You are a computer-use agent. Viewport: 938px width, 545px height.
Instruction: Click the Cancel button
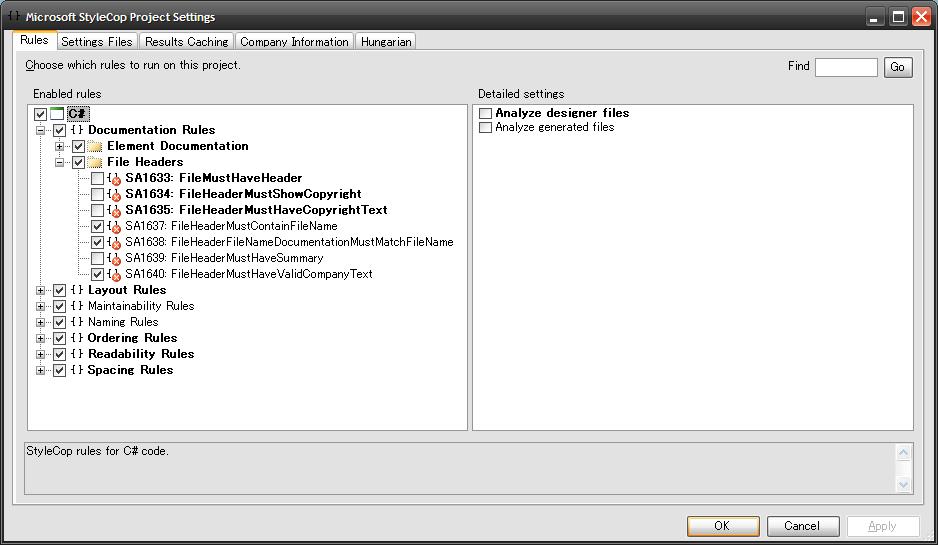pyautogui.click(x=803, y=526)
